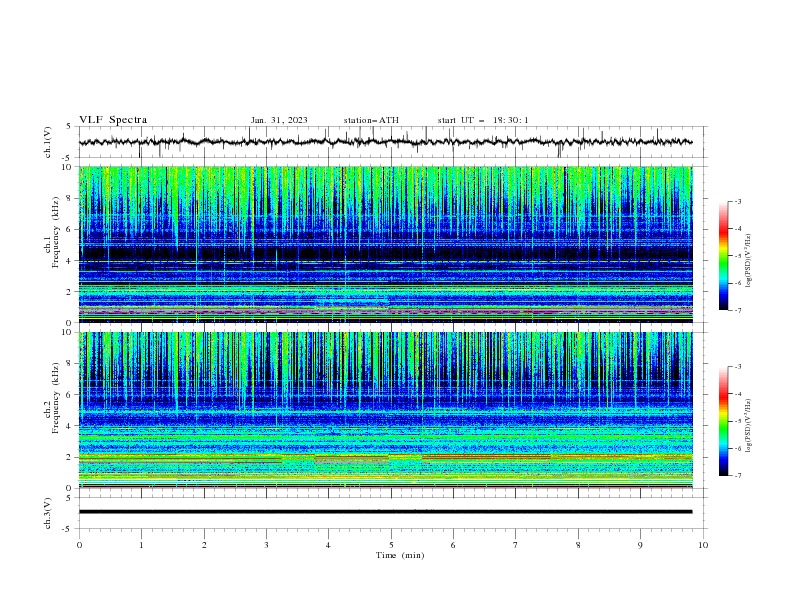The image size is (792, 612).
Task: Click the 'station=ATH' label
Action: click(x=371, y=120)
